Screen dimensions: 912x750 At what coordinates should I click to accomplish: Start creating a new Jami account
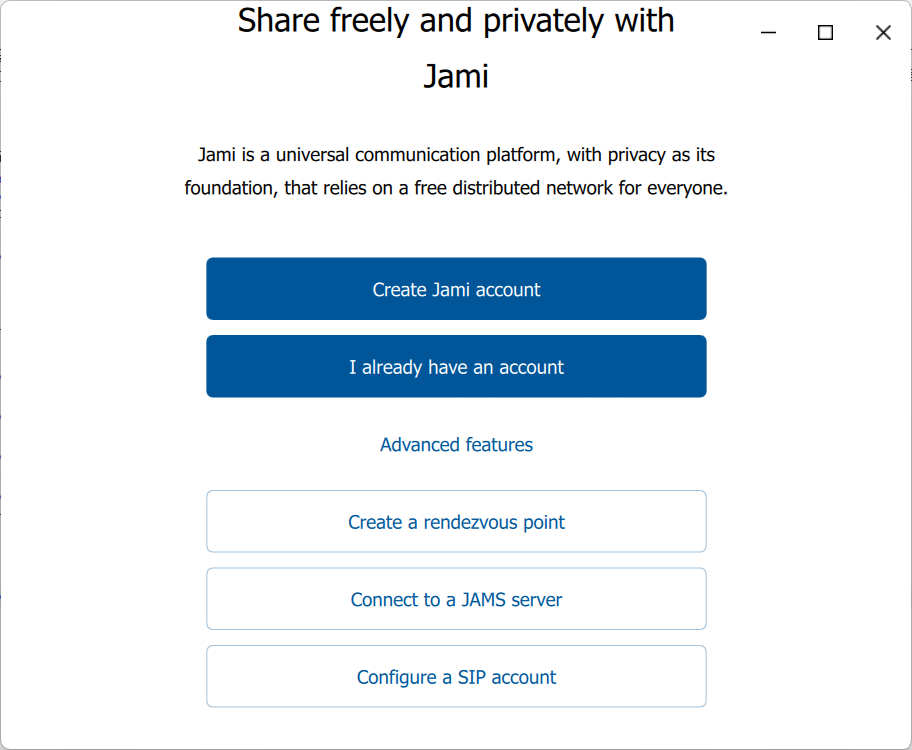tap(456, 289)
